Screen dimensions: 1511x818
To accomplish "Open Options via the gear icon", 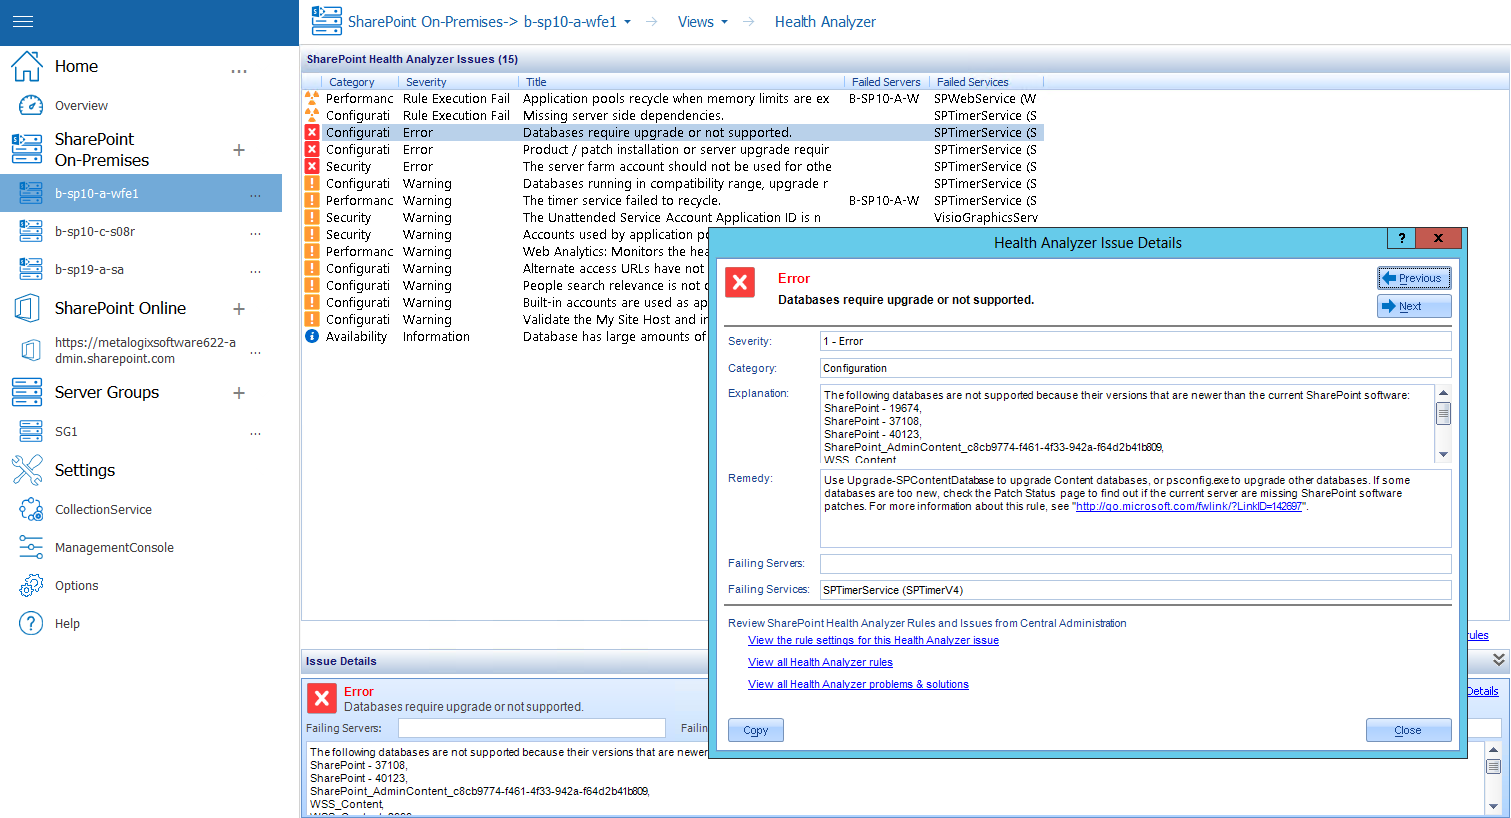I will click(30, 585).
